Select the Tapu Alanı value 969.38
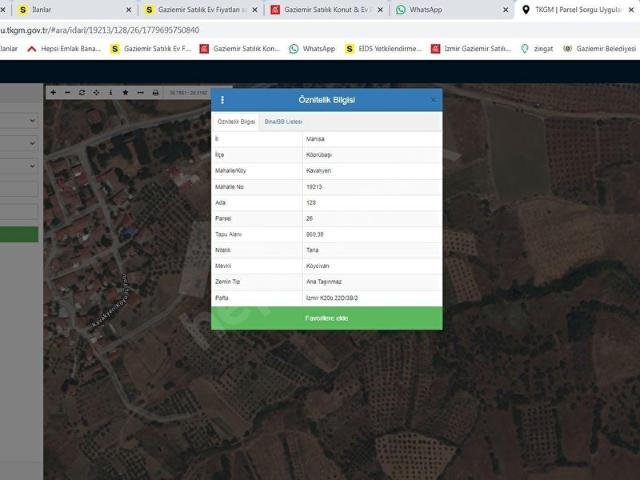This screenshot has width=640, height=480. pos(315,235)
